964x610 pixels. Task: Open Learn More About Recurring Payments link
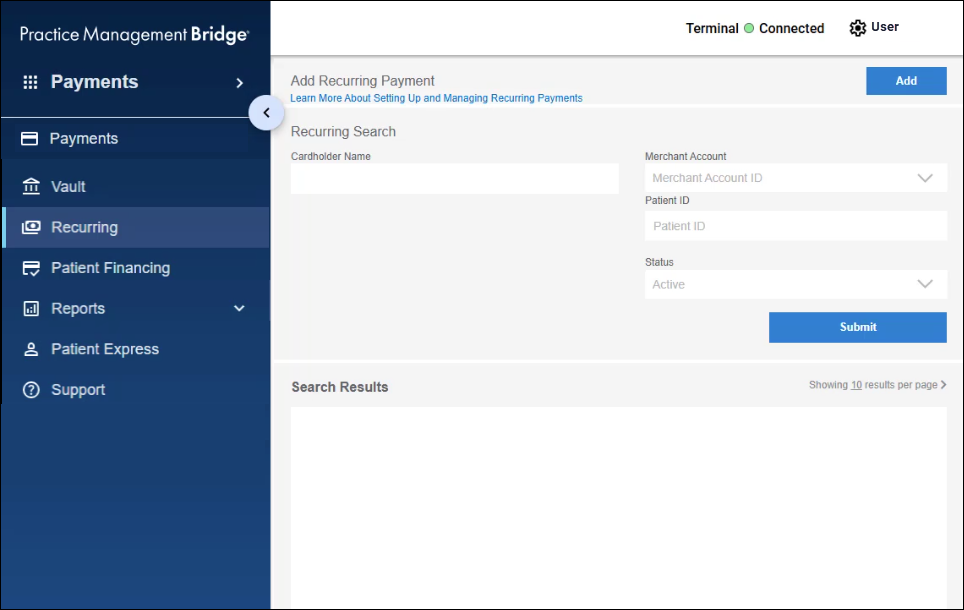pos(436,98)
